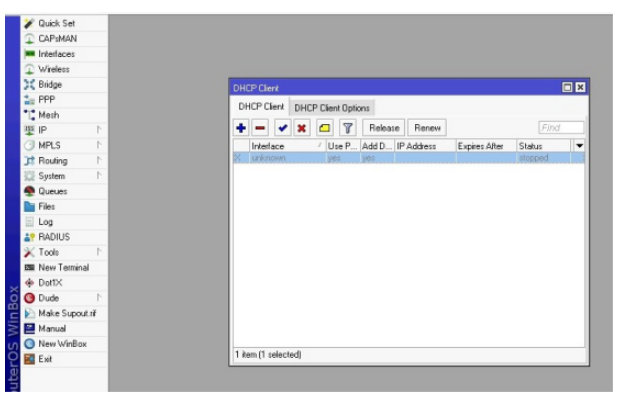Click the yellow Comment note icon

[325, 128]
